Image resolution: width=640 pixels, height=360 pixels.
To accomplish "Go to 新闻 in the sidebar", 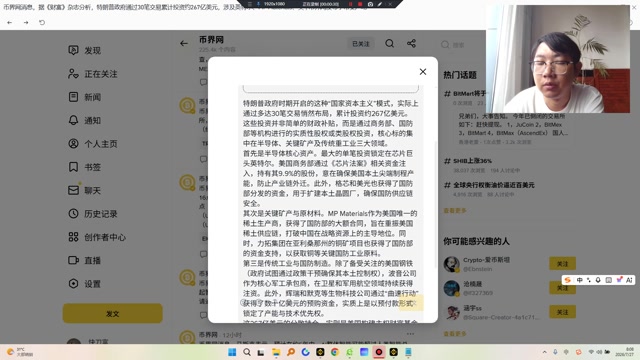I will [x=84, y=97].
